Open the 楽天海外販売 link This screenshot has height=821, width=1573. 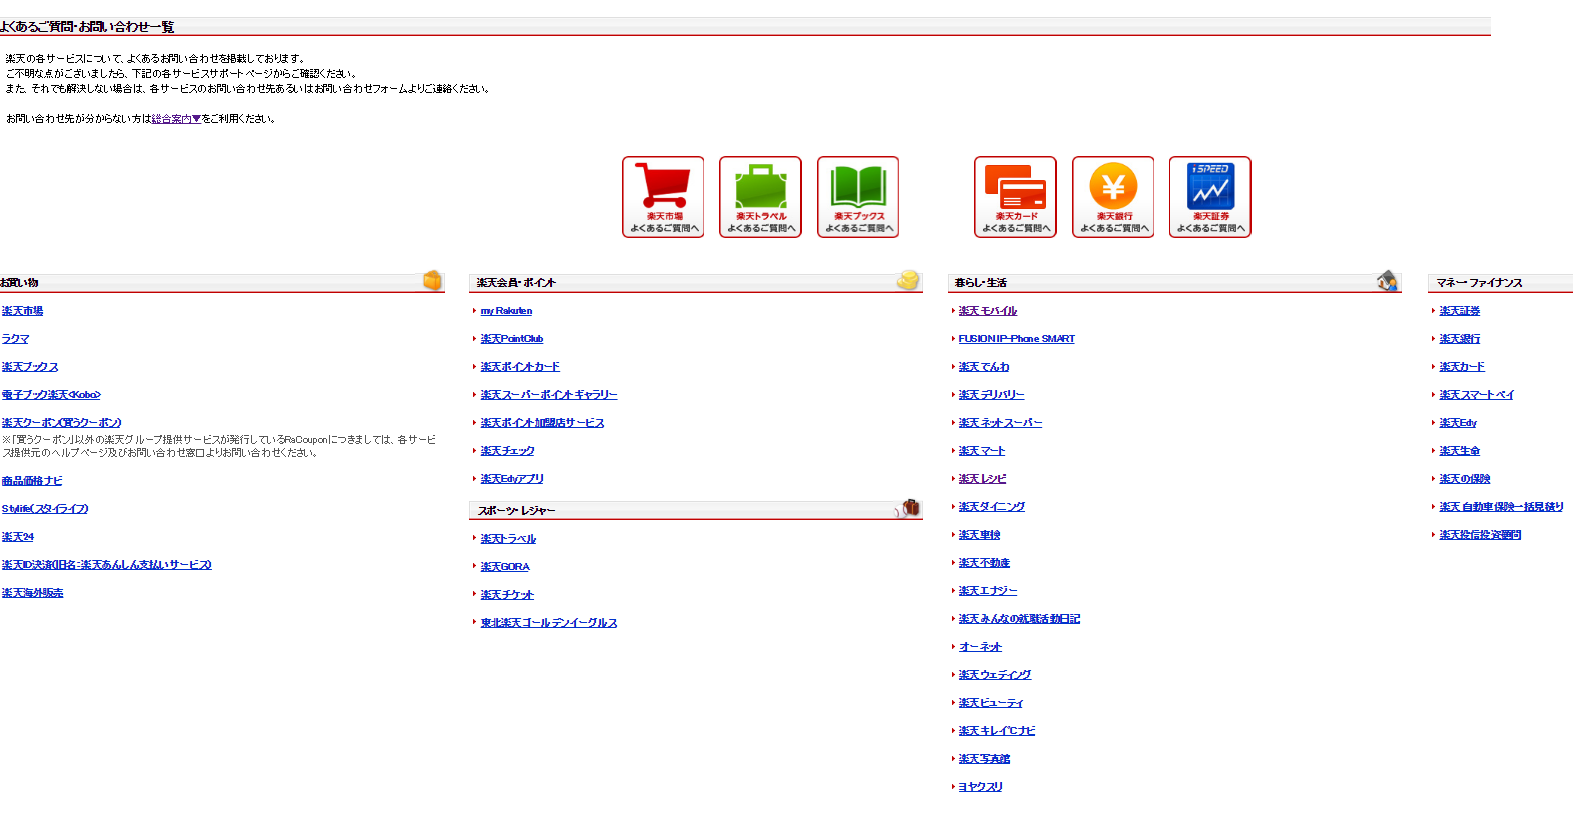pyautogui.click(x=32, y=593)
